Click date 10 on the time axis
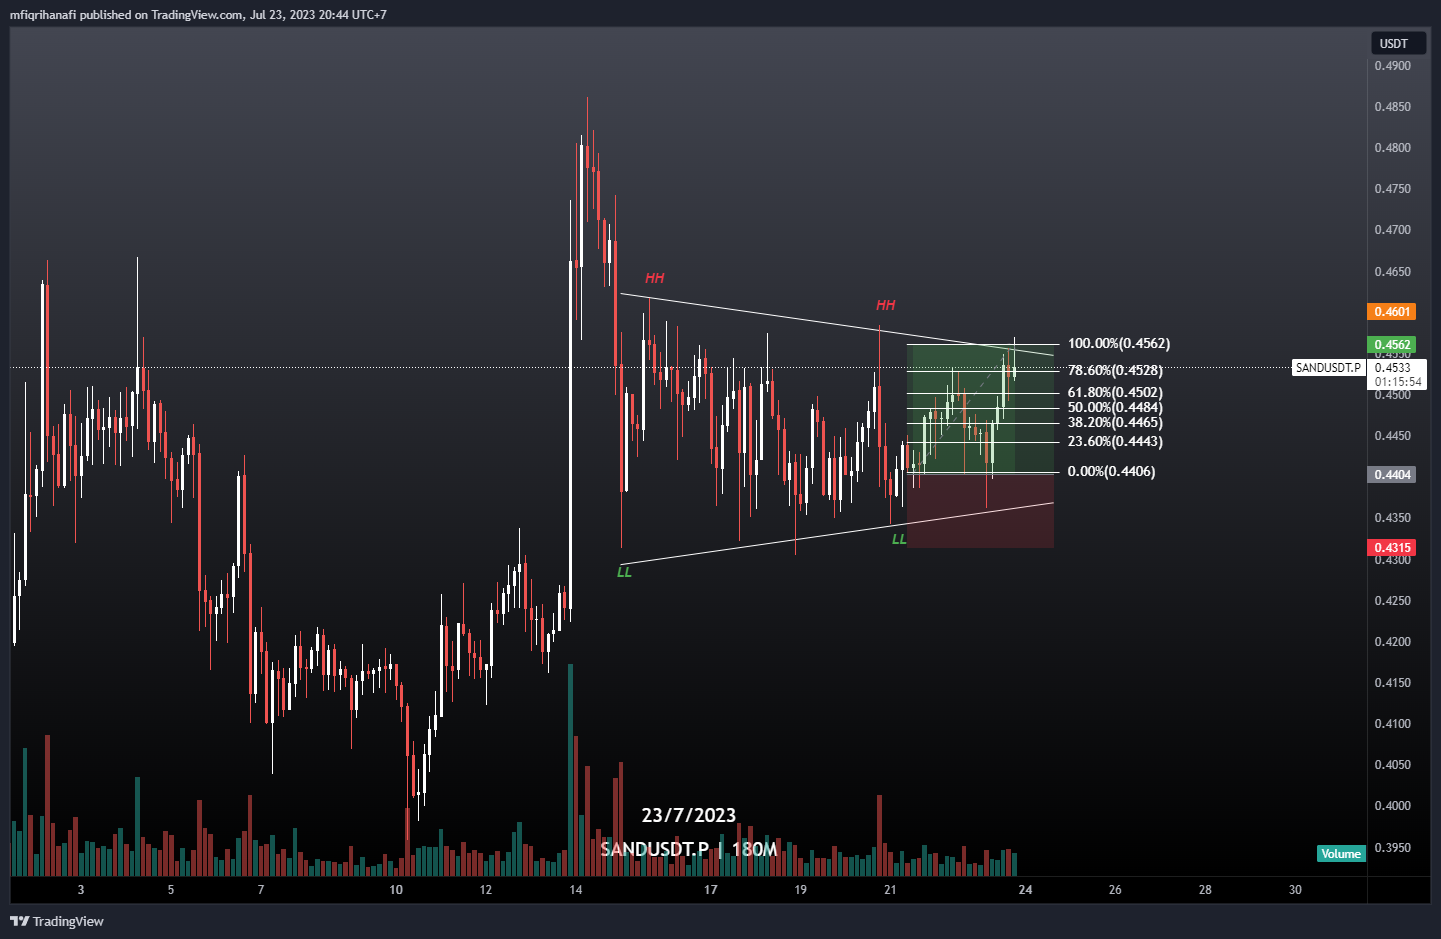 [396, 889]
